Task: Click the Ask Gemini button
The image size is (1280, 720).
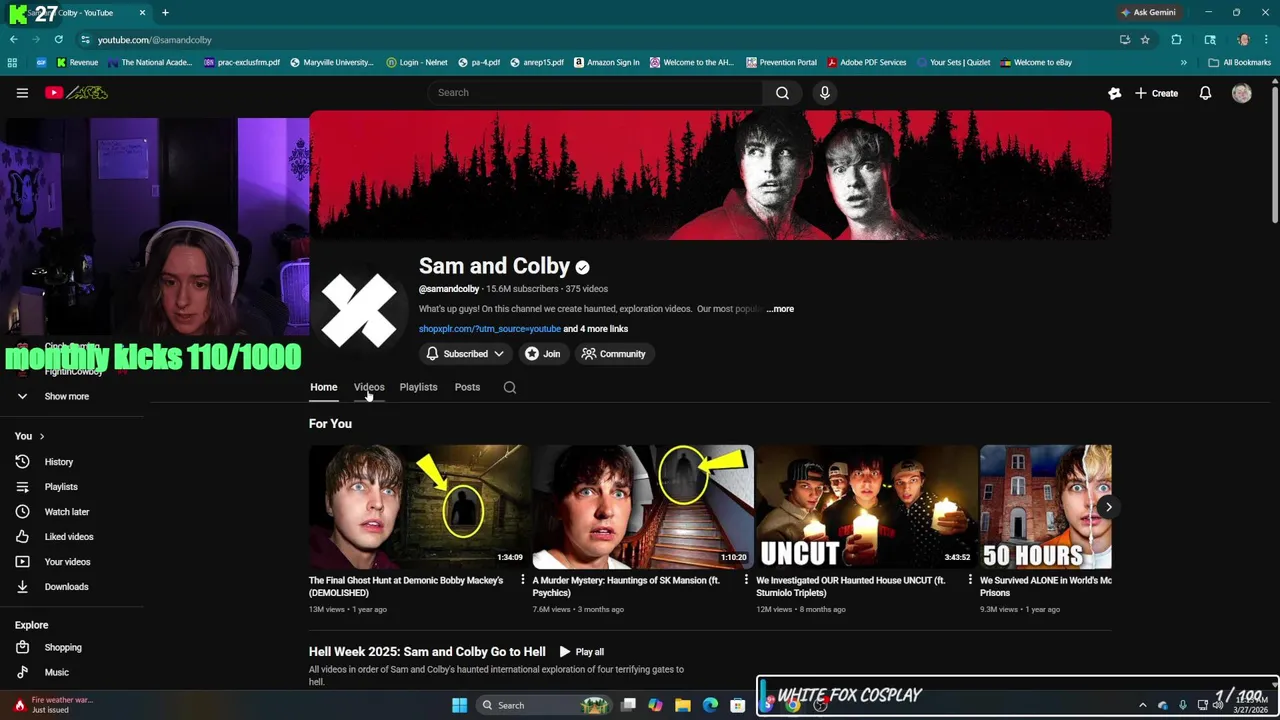Action: [x=1148, y=13]
